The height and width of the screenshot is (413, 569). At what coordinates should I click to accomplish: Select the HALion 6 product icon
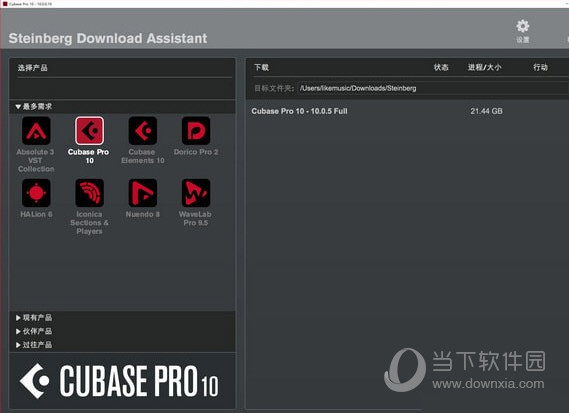(x=36, y=193)
